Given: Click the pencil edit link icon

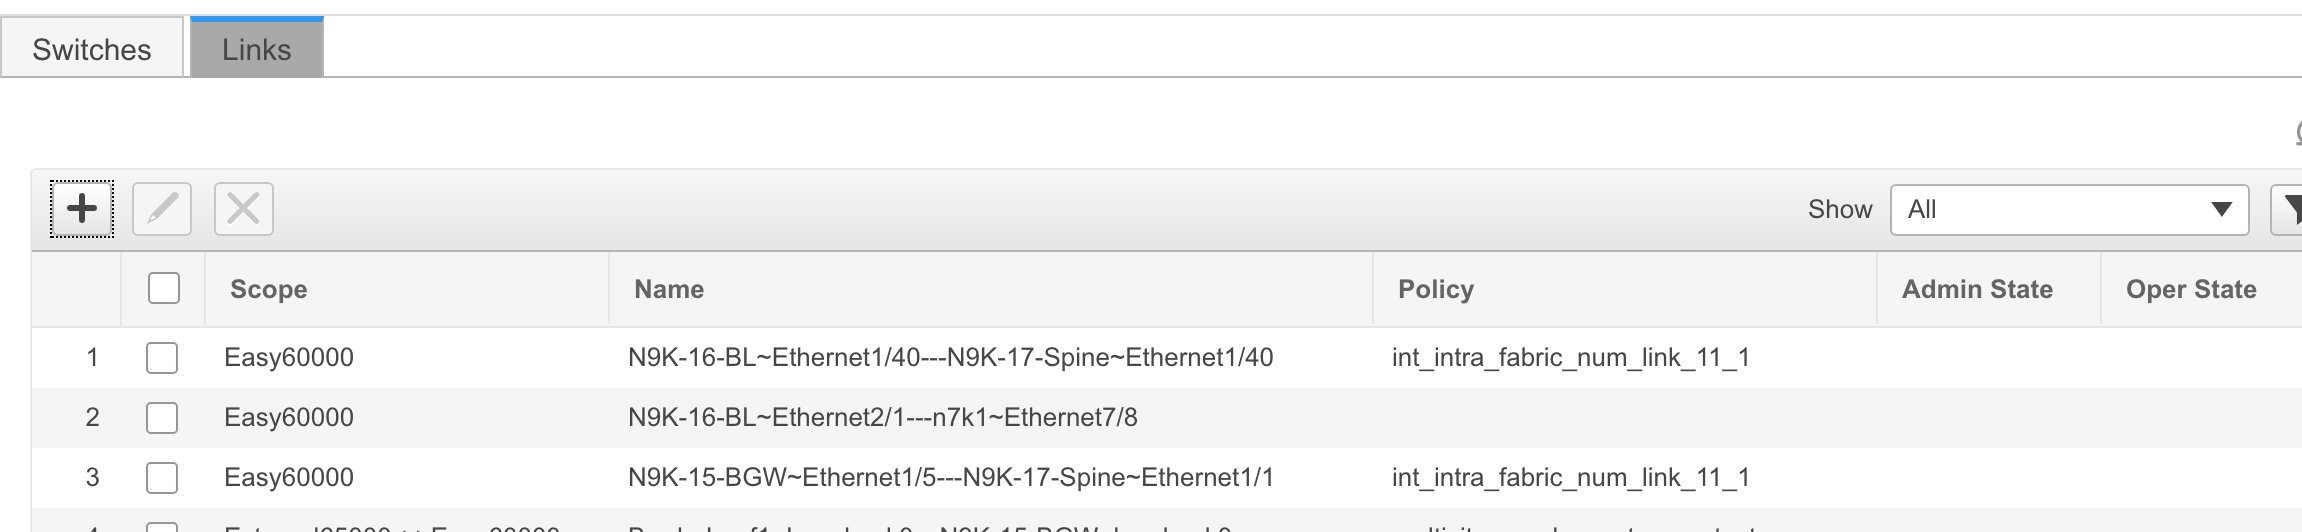Looking at the screenshot, I should click(162, 209).
